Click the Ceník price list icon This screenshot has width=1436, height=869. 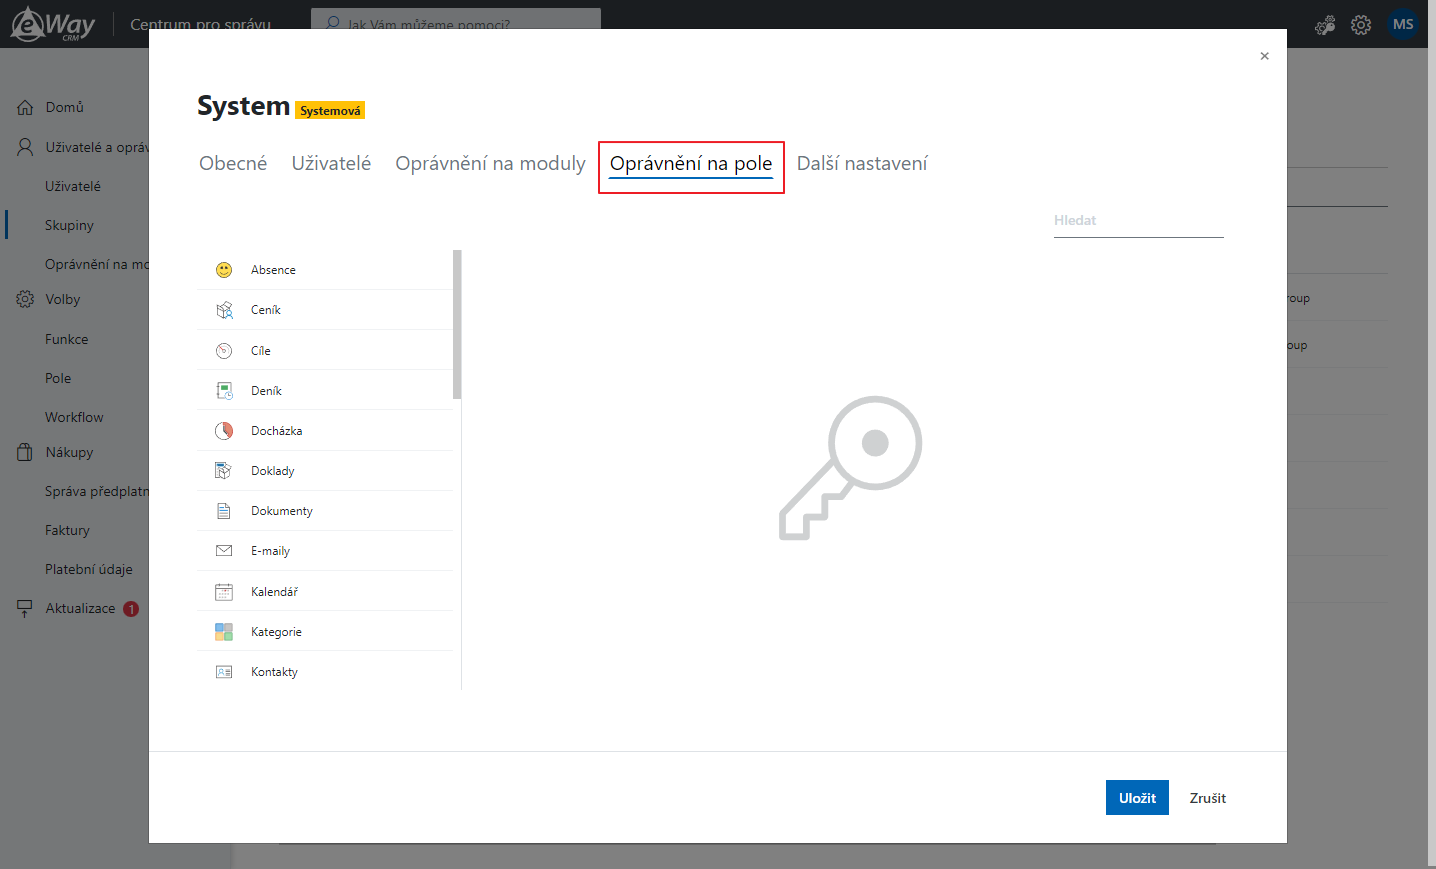pyautogui.click(x=224, y=310)
